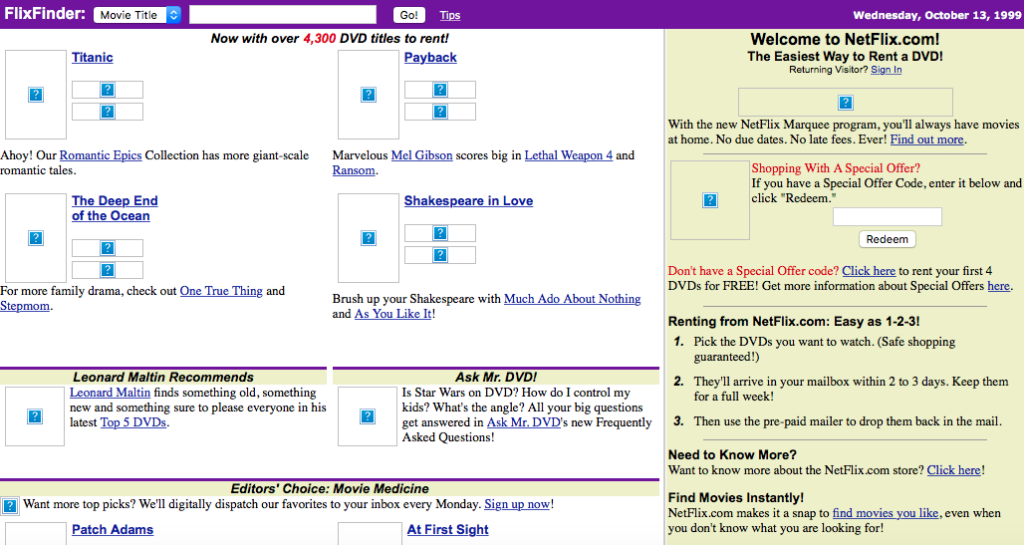Open the Titanic movie title link
The height and width of the screenshot is (545, 1024).
point(92,57)
